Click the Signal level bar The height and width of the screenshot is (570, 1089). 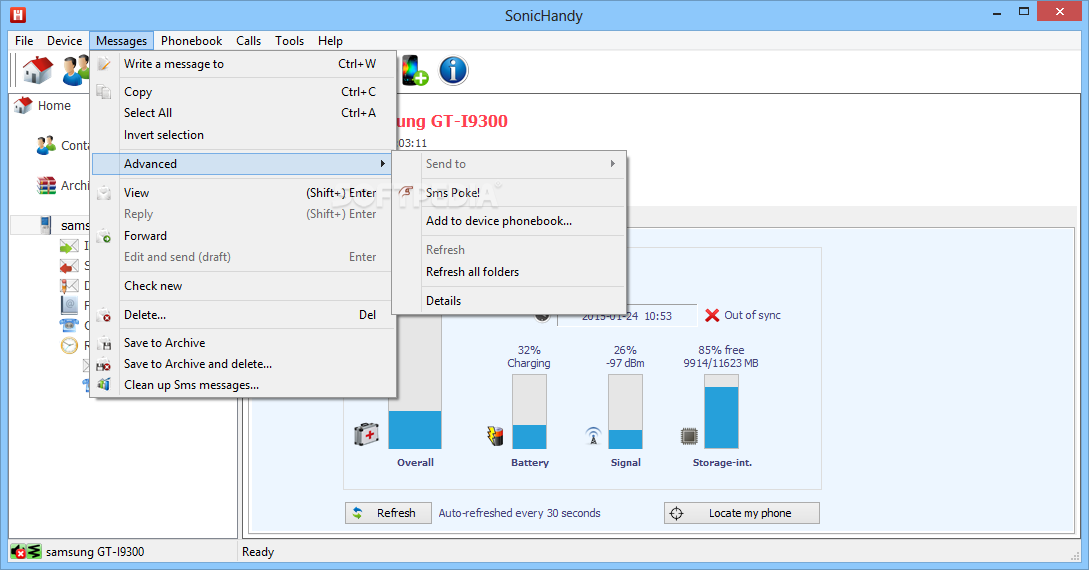[625, 412]
